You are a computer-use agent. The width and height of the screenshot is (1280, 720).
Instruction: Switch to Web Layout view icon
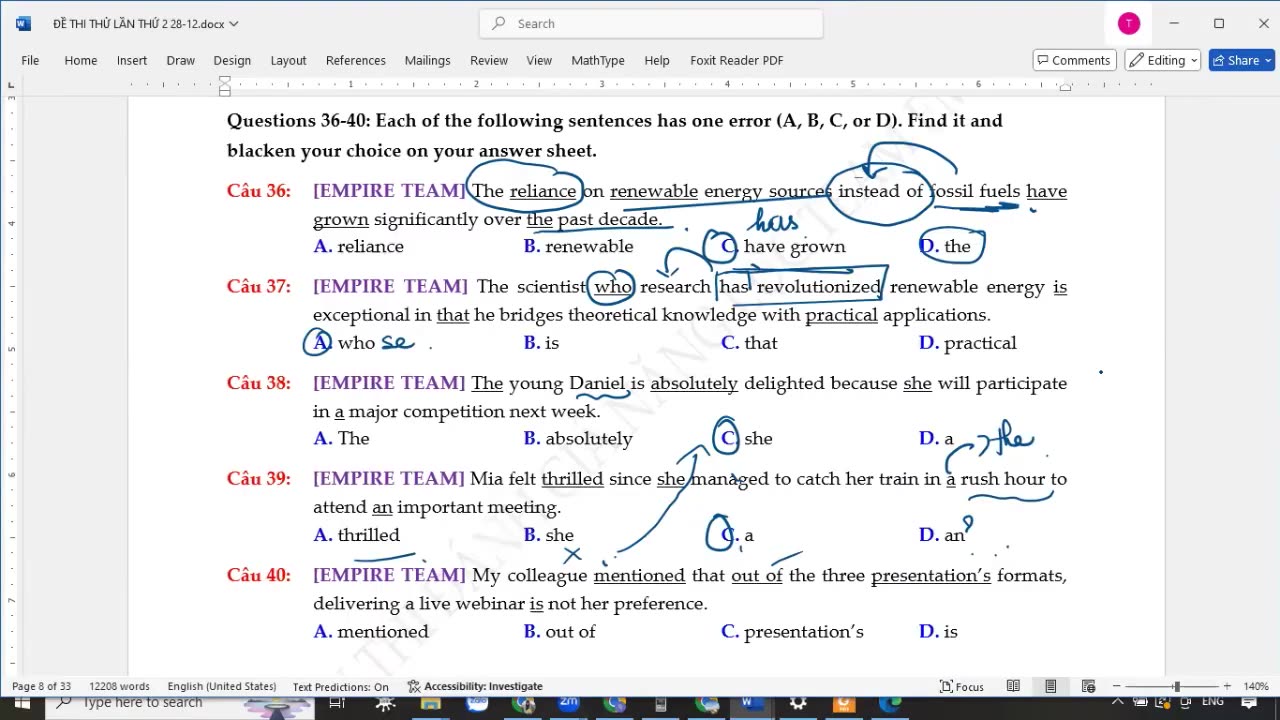tap(1088, 686)
